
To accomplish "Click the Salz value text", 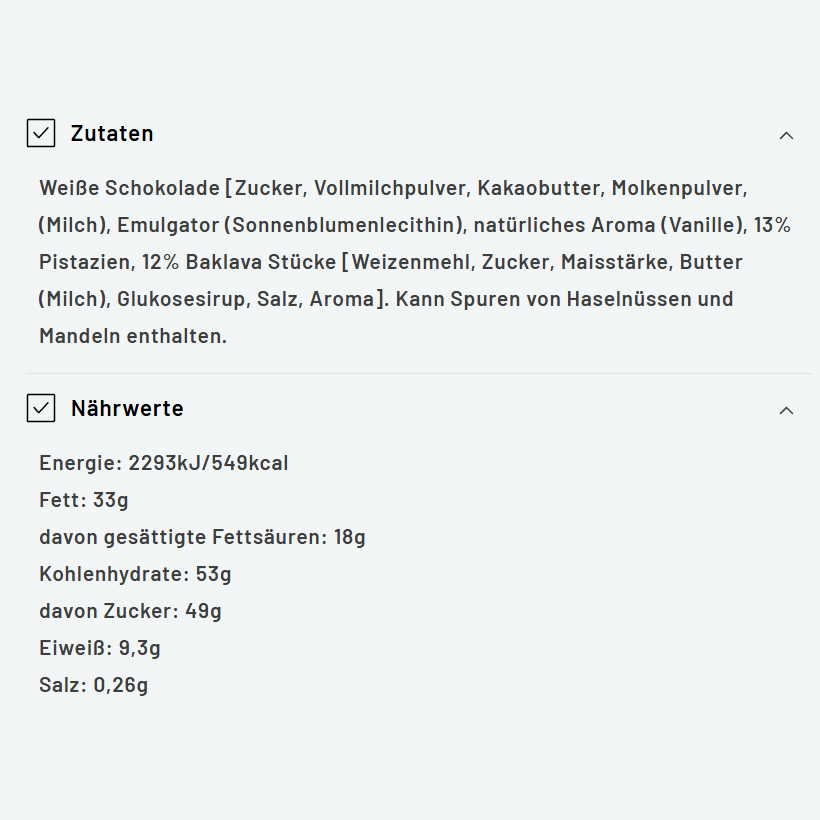I will pyautogui.click(x=93, y=684).
